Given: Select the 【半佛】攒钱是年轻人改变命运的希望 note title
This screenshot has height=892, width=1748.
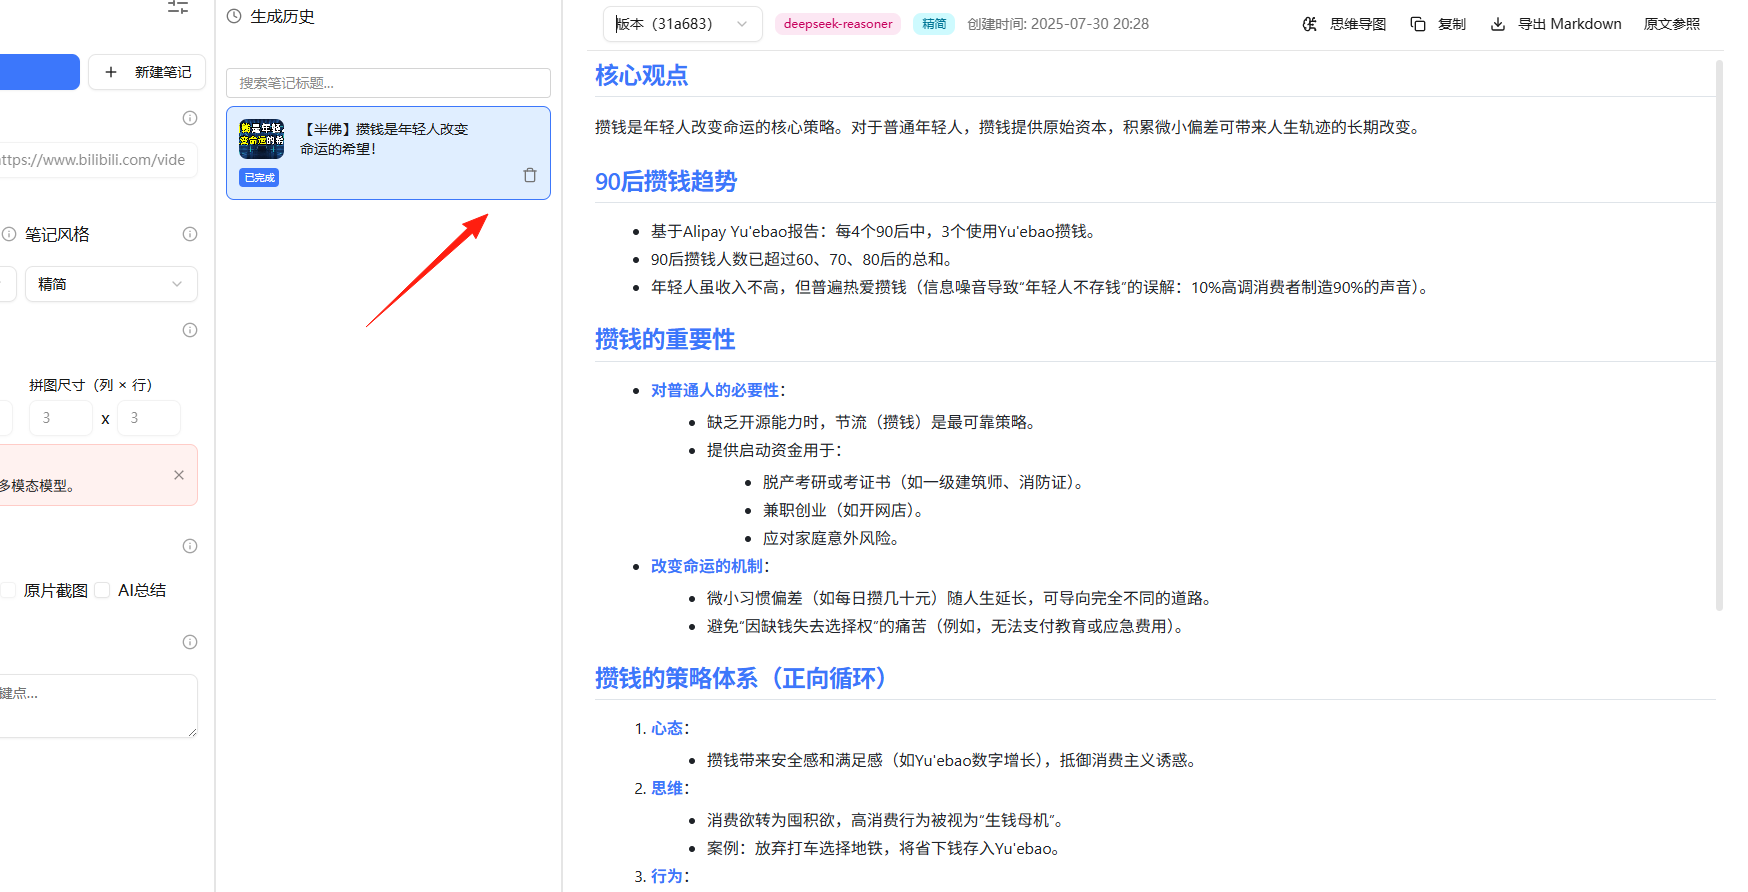Looking at the screenshot, I should tap(384, 139).
